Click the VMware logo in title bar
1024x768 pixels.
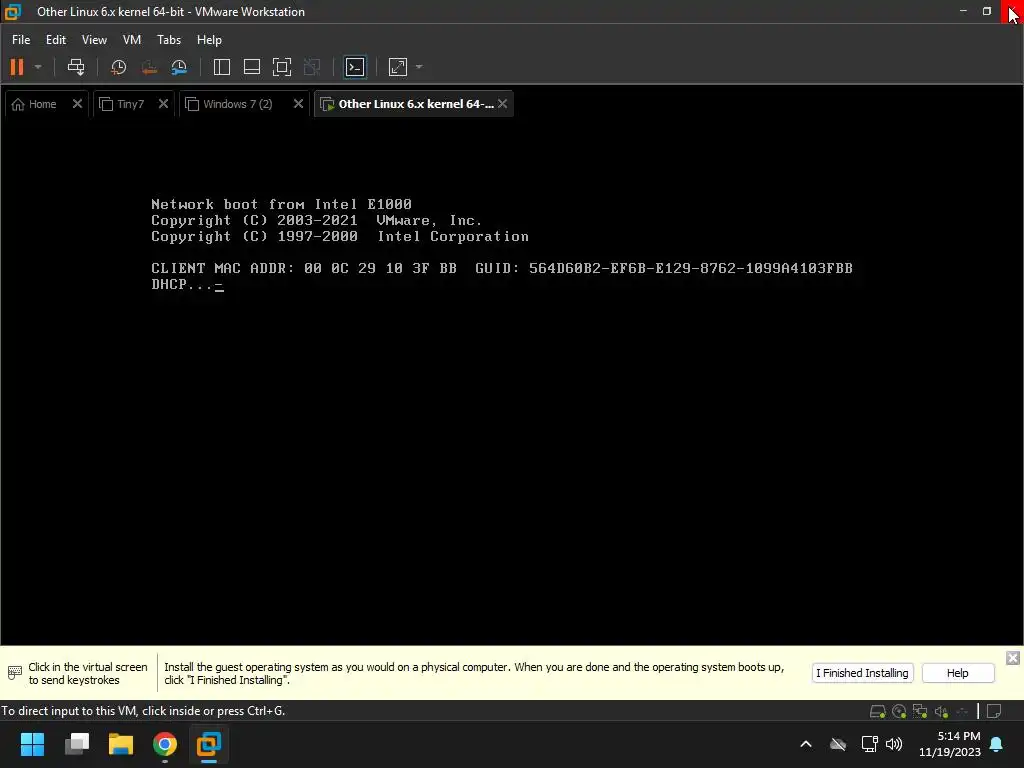tap(13, 11)
